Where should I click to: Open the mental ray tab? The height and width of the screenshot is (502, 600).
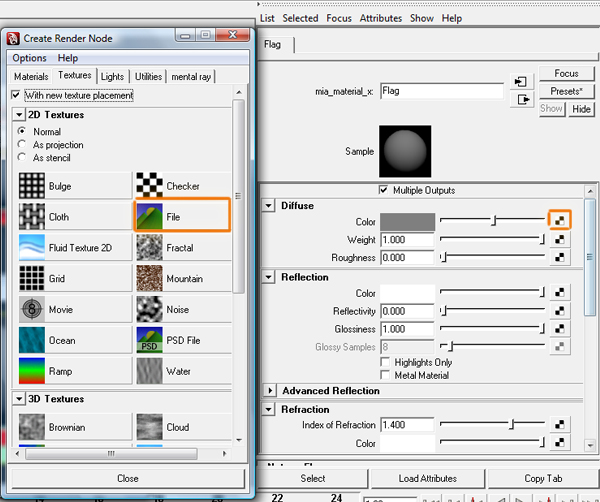pos(191,77)
